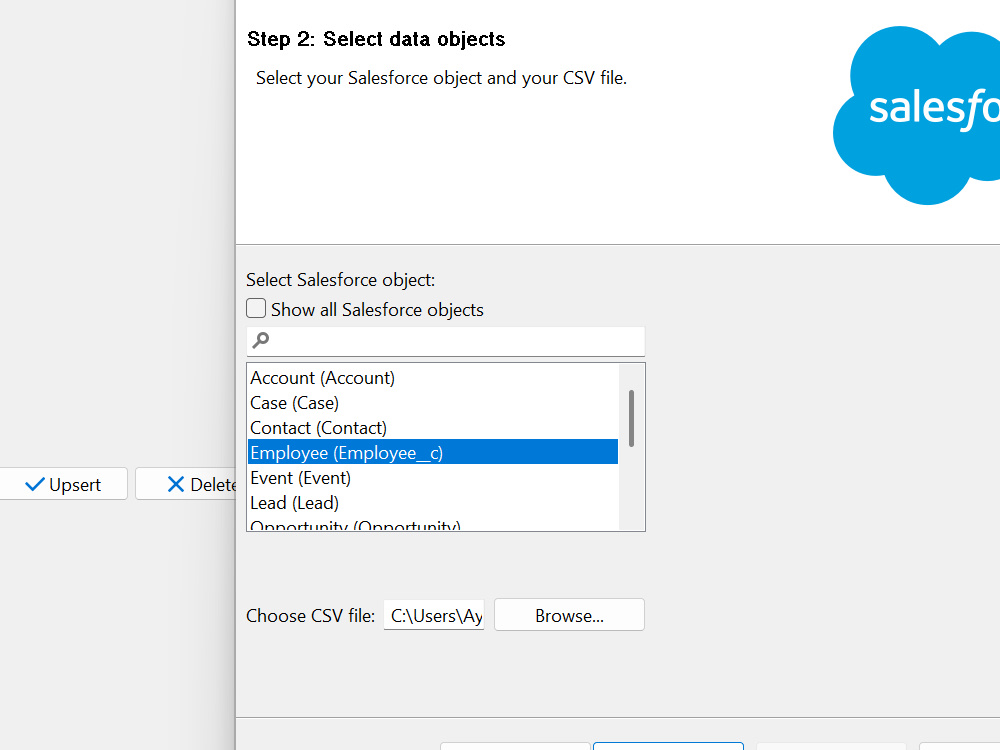Enable Show all Salesforce objects checkbox
Image resolution: width=1000 pixels, height=750 pixels.
pos(256,309)
